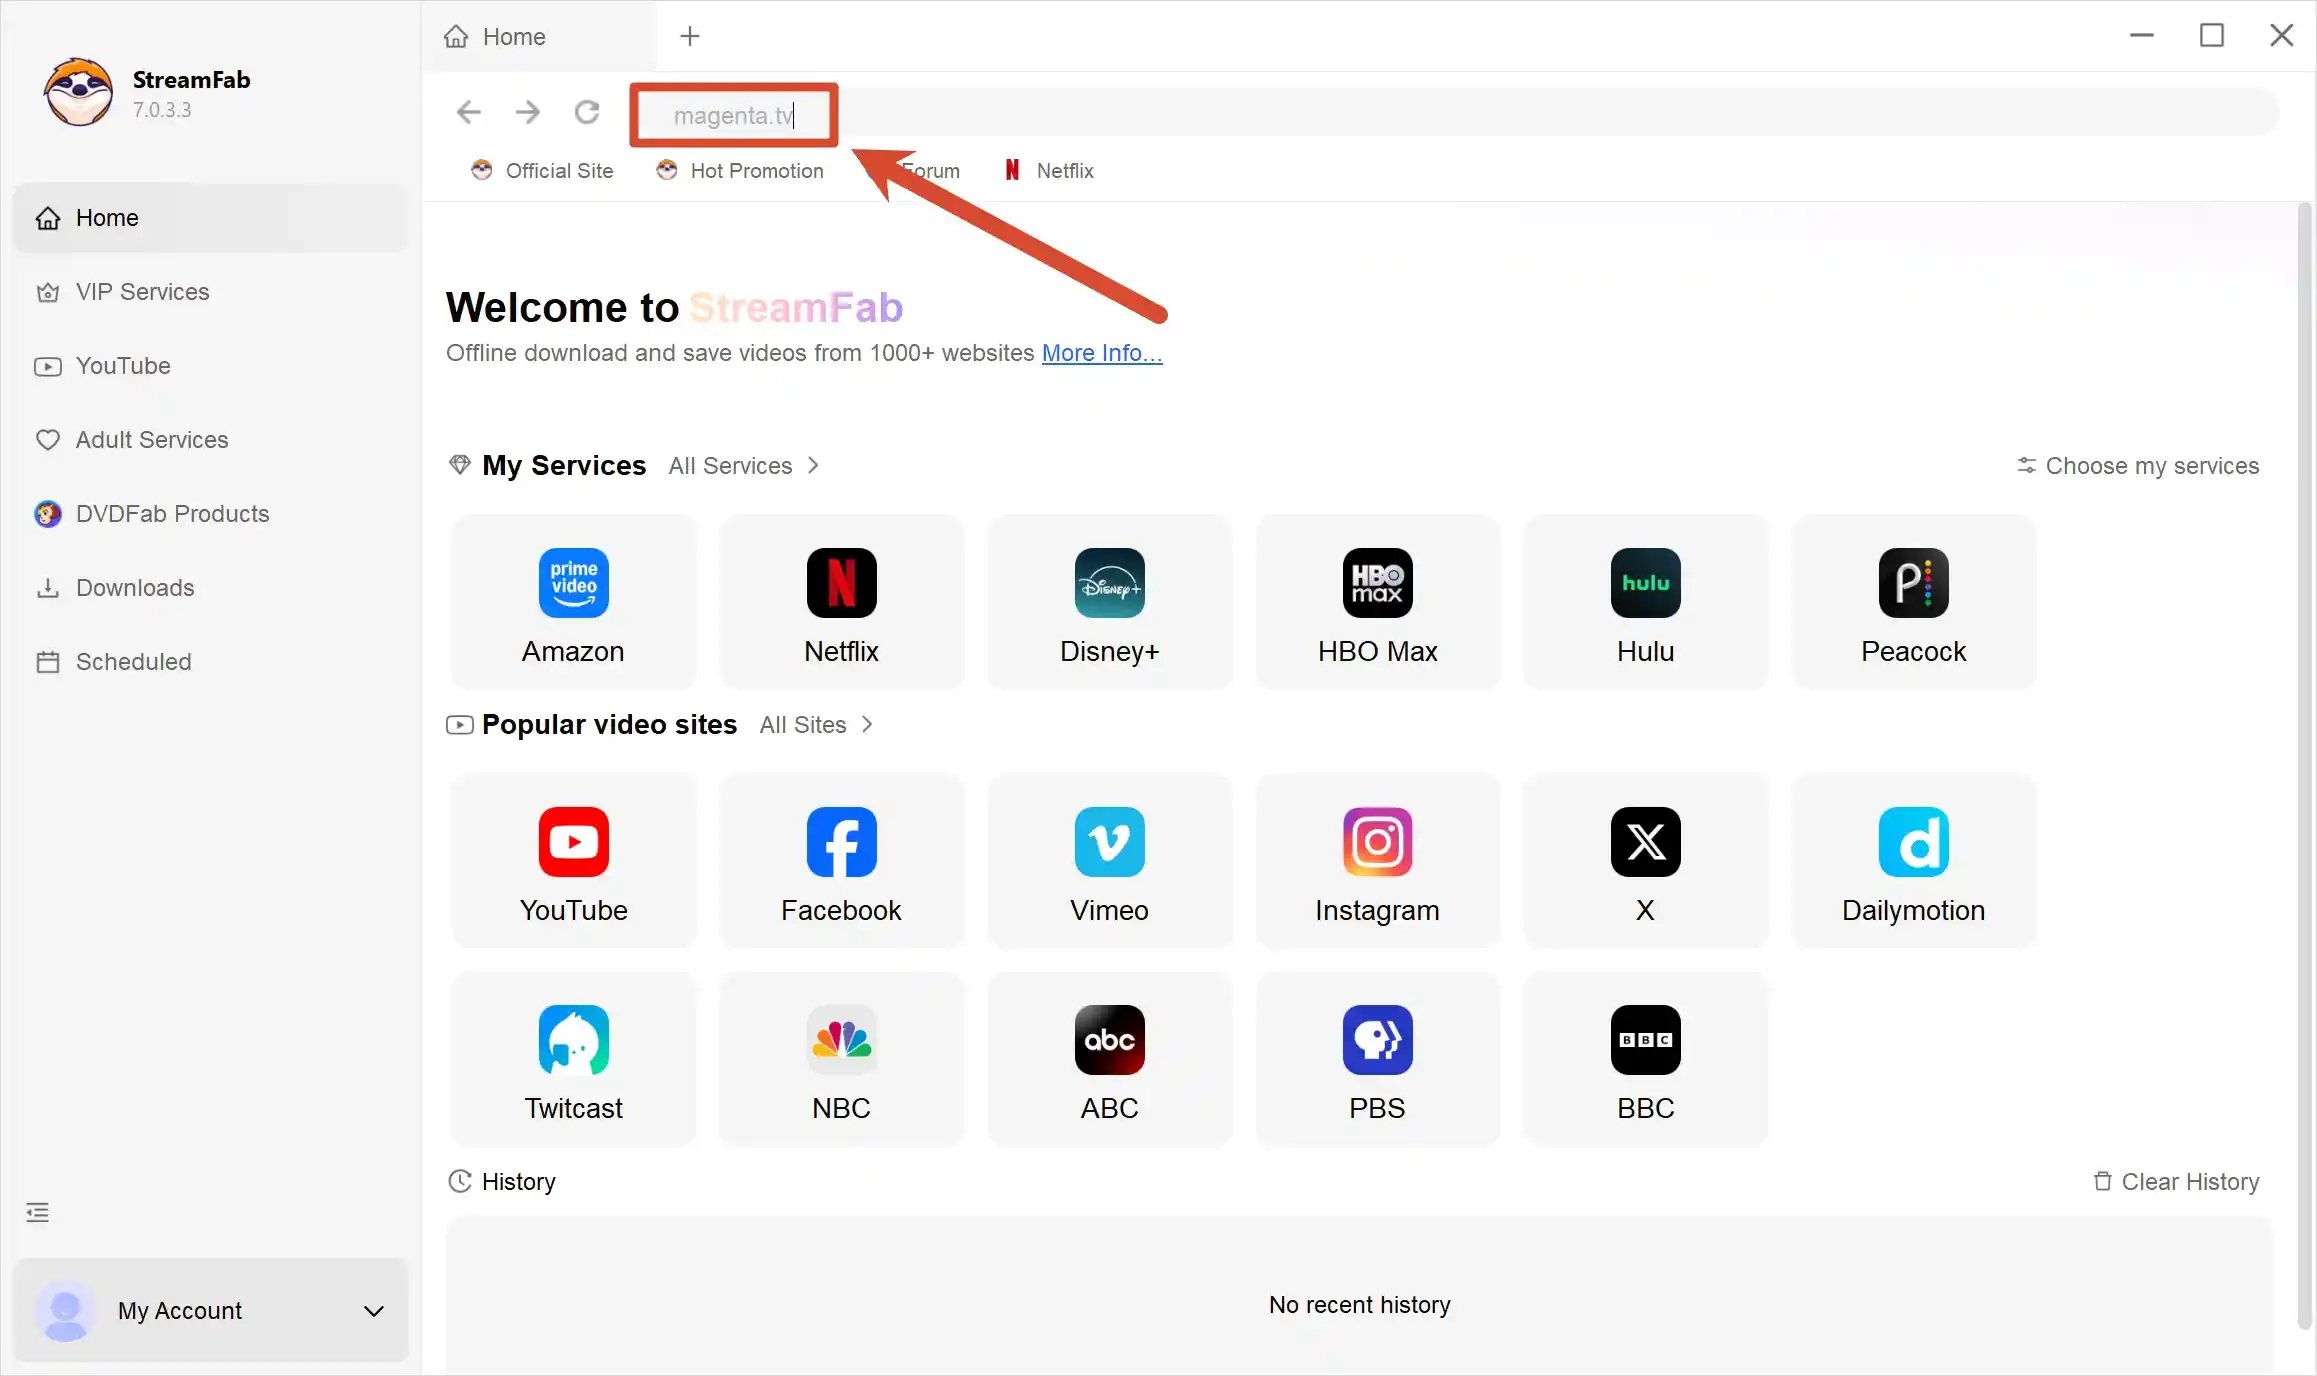Open YouTube in popular video sites
The height and width of the screenshot is (1376, 2317).
tap(573, 861)
